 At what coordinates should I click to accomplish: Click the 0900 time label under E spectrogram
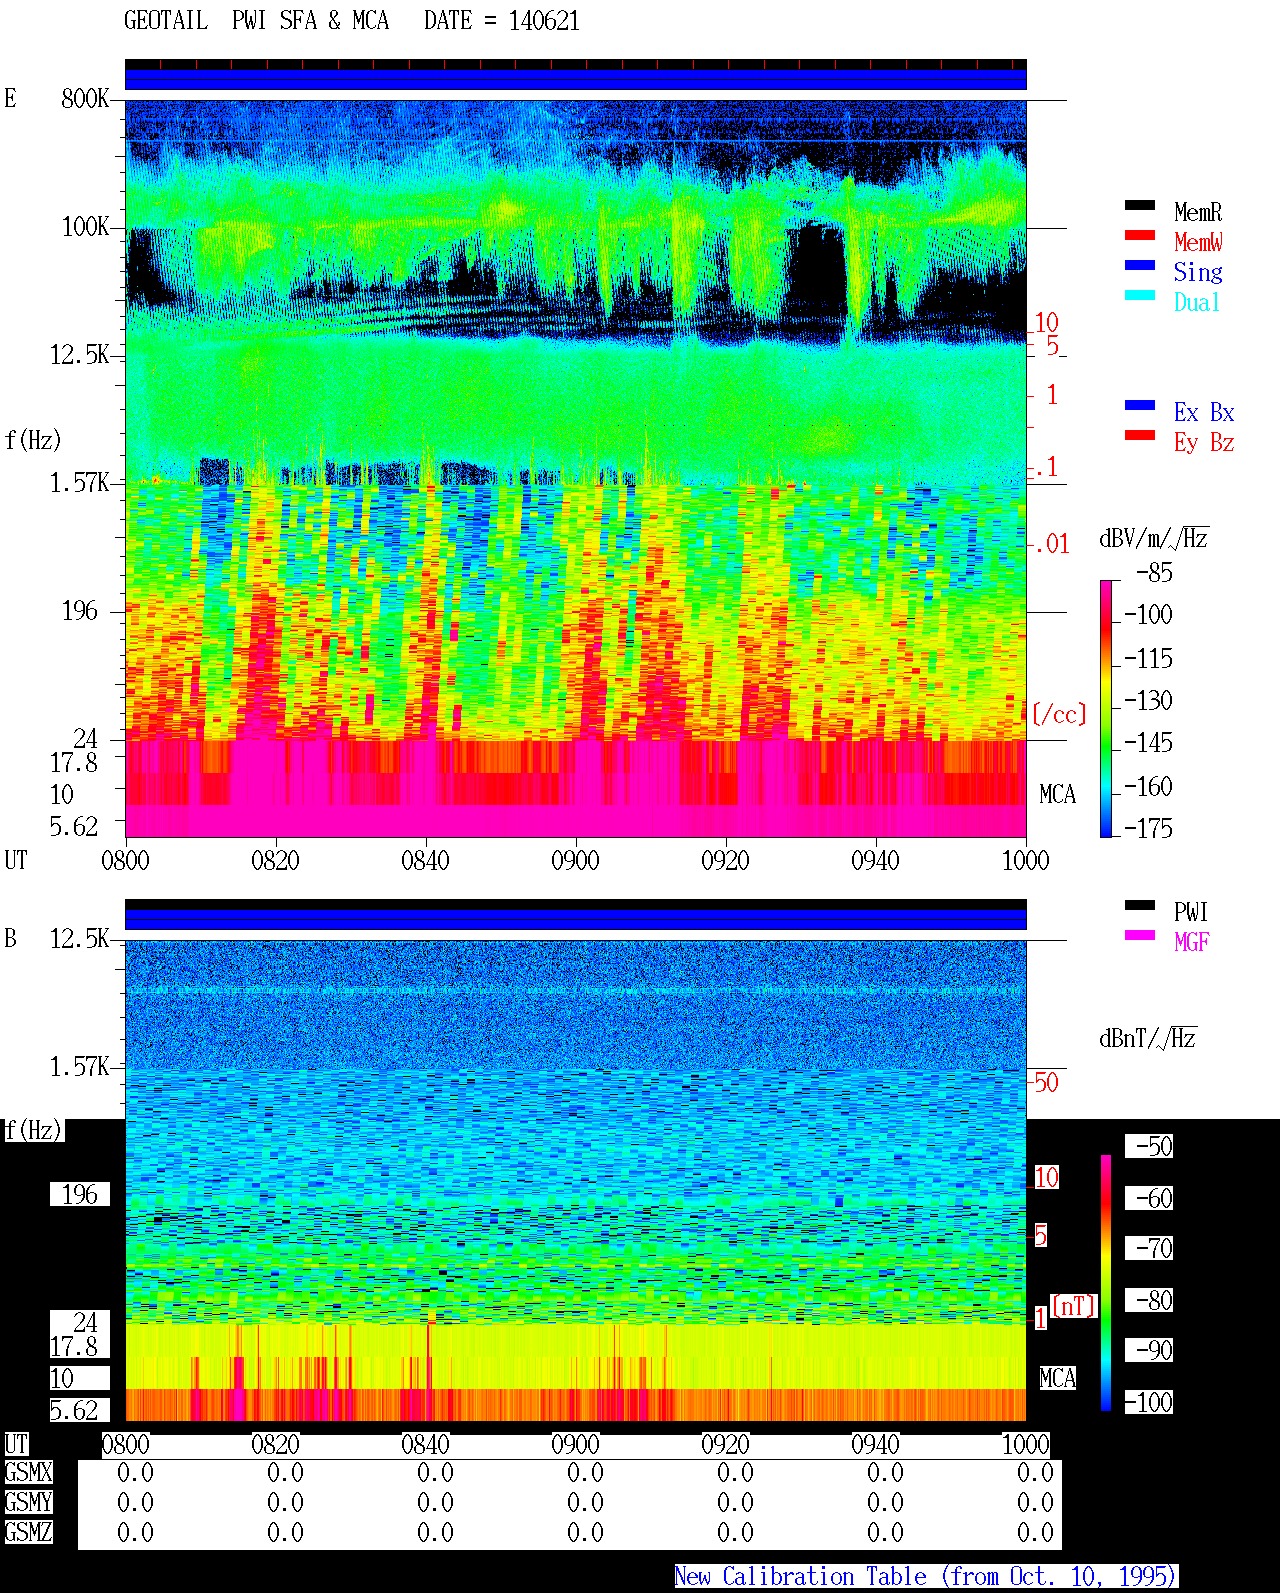575,861
